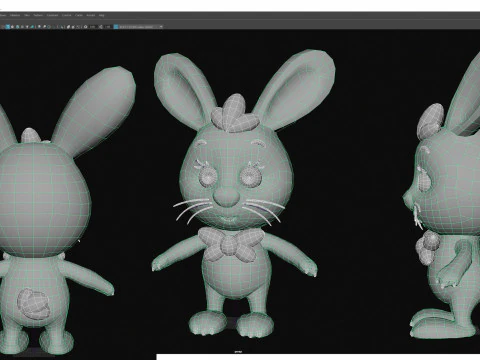Open the Skeleton menu
Screen dimensions: 480x360
[x=15, y=15]
